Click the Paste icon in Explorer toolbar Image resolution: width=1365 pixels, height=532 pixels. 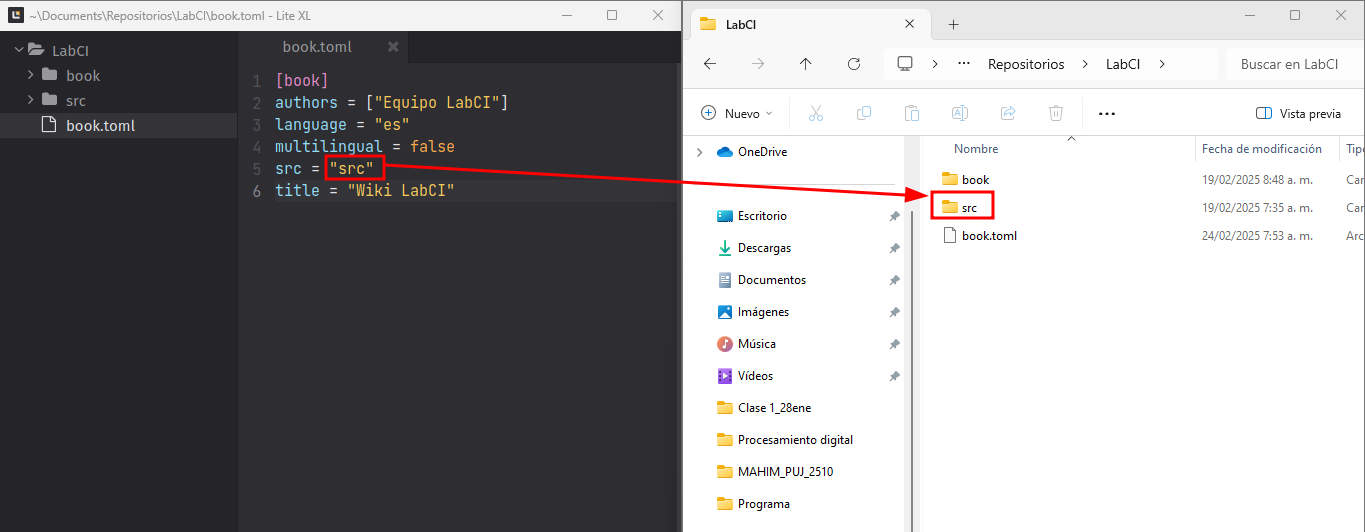(x=912, y=114)
